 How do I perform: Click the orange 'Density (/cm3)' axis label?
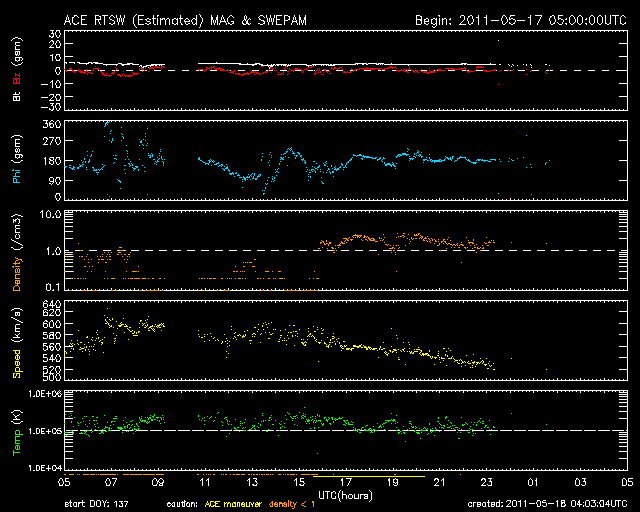tap(17, 252)
